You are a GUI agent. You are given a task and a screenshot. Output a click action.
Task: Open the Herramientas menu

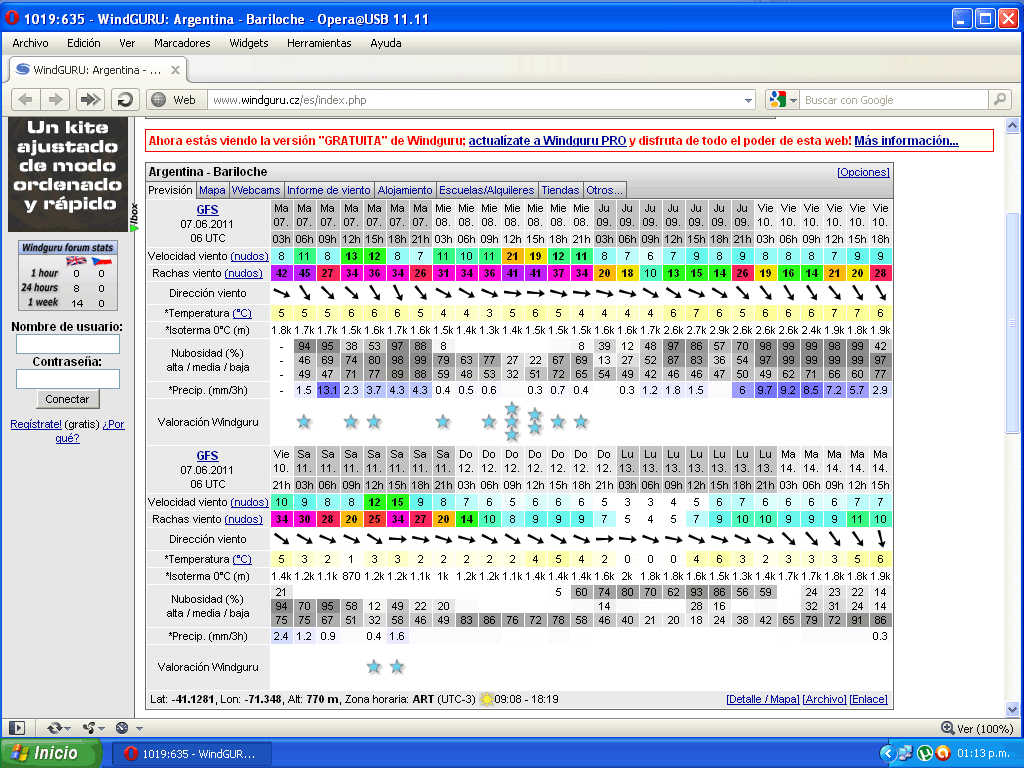[x=319, y=43]
